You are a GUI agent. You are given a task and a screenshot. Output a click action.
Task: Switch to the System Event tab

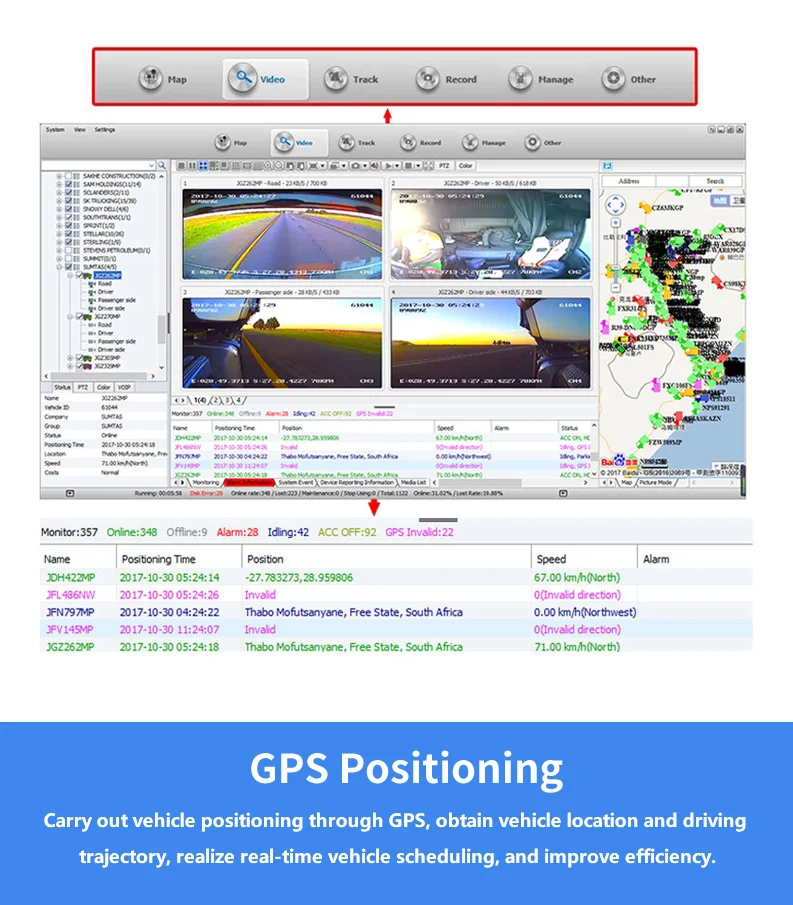[x=295, y=482]
